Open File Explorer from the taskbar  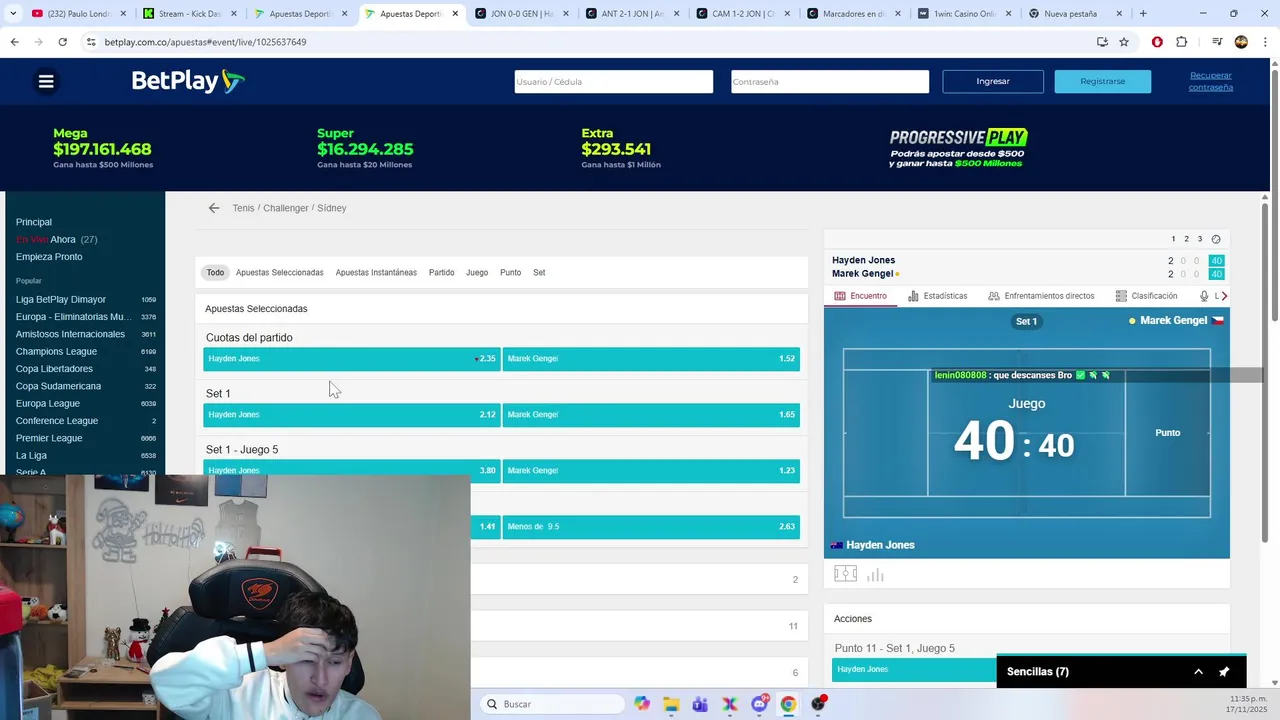click(671, 704)
